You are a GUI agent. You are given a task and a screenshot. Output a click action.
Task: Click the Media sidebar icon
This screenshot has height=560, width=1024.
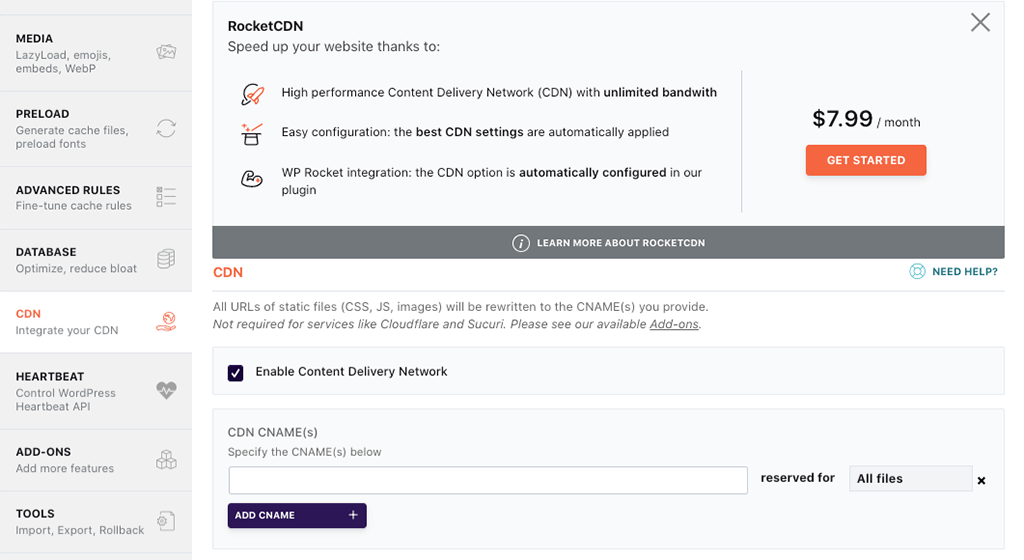pos(166,53)
